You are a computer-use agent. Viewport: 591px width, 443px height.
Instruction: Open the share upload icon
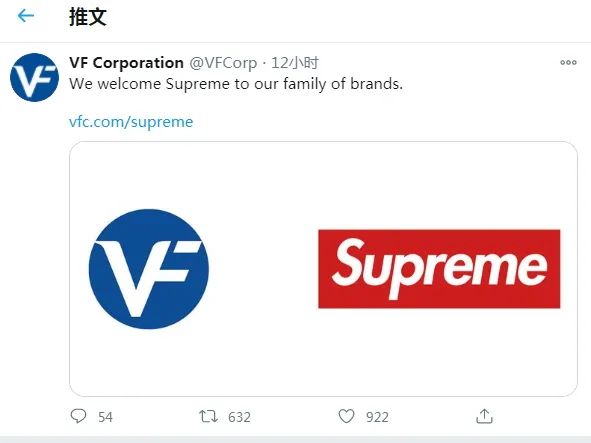[x=484, y=416]
